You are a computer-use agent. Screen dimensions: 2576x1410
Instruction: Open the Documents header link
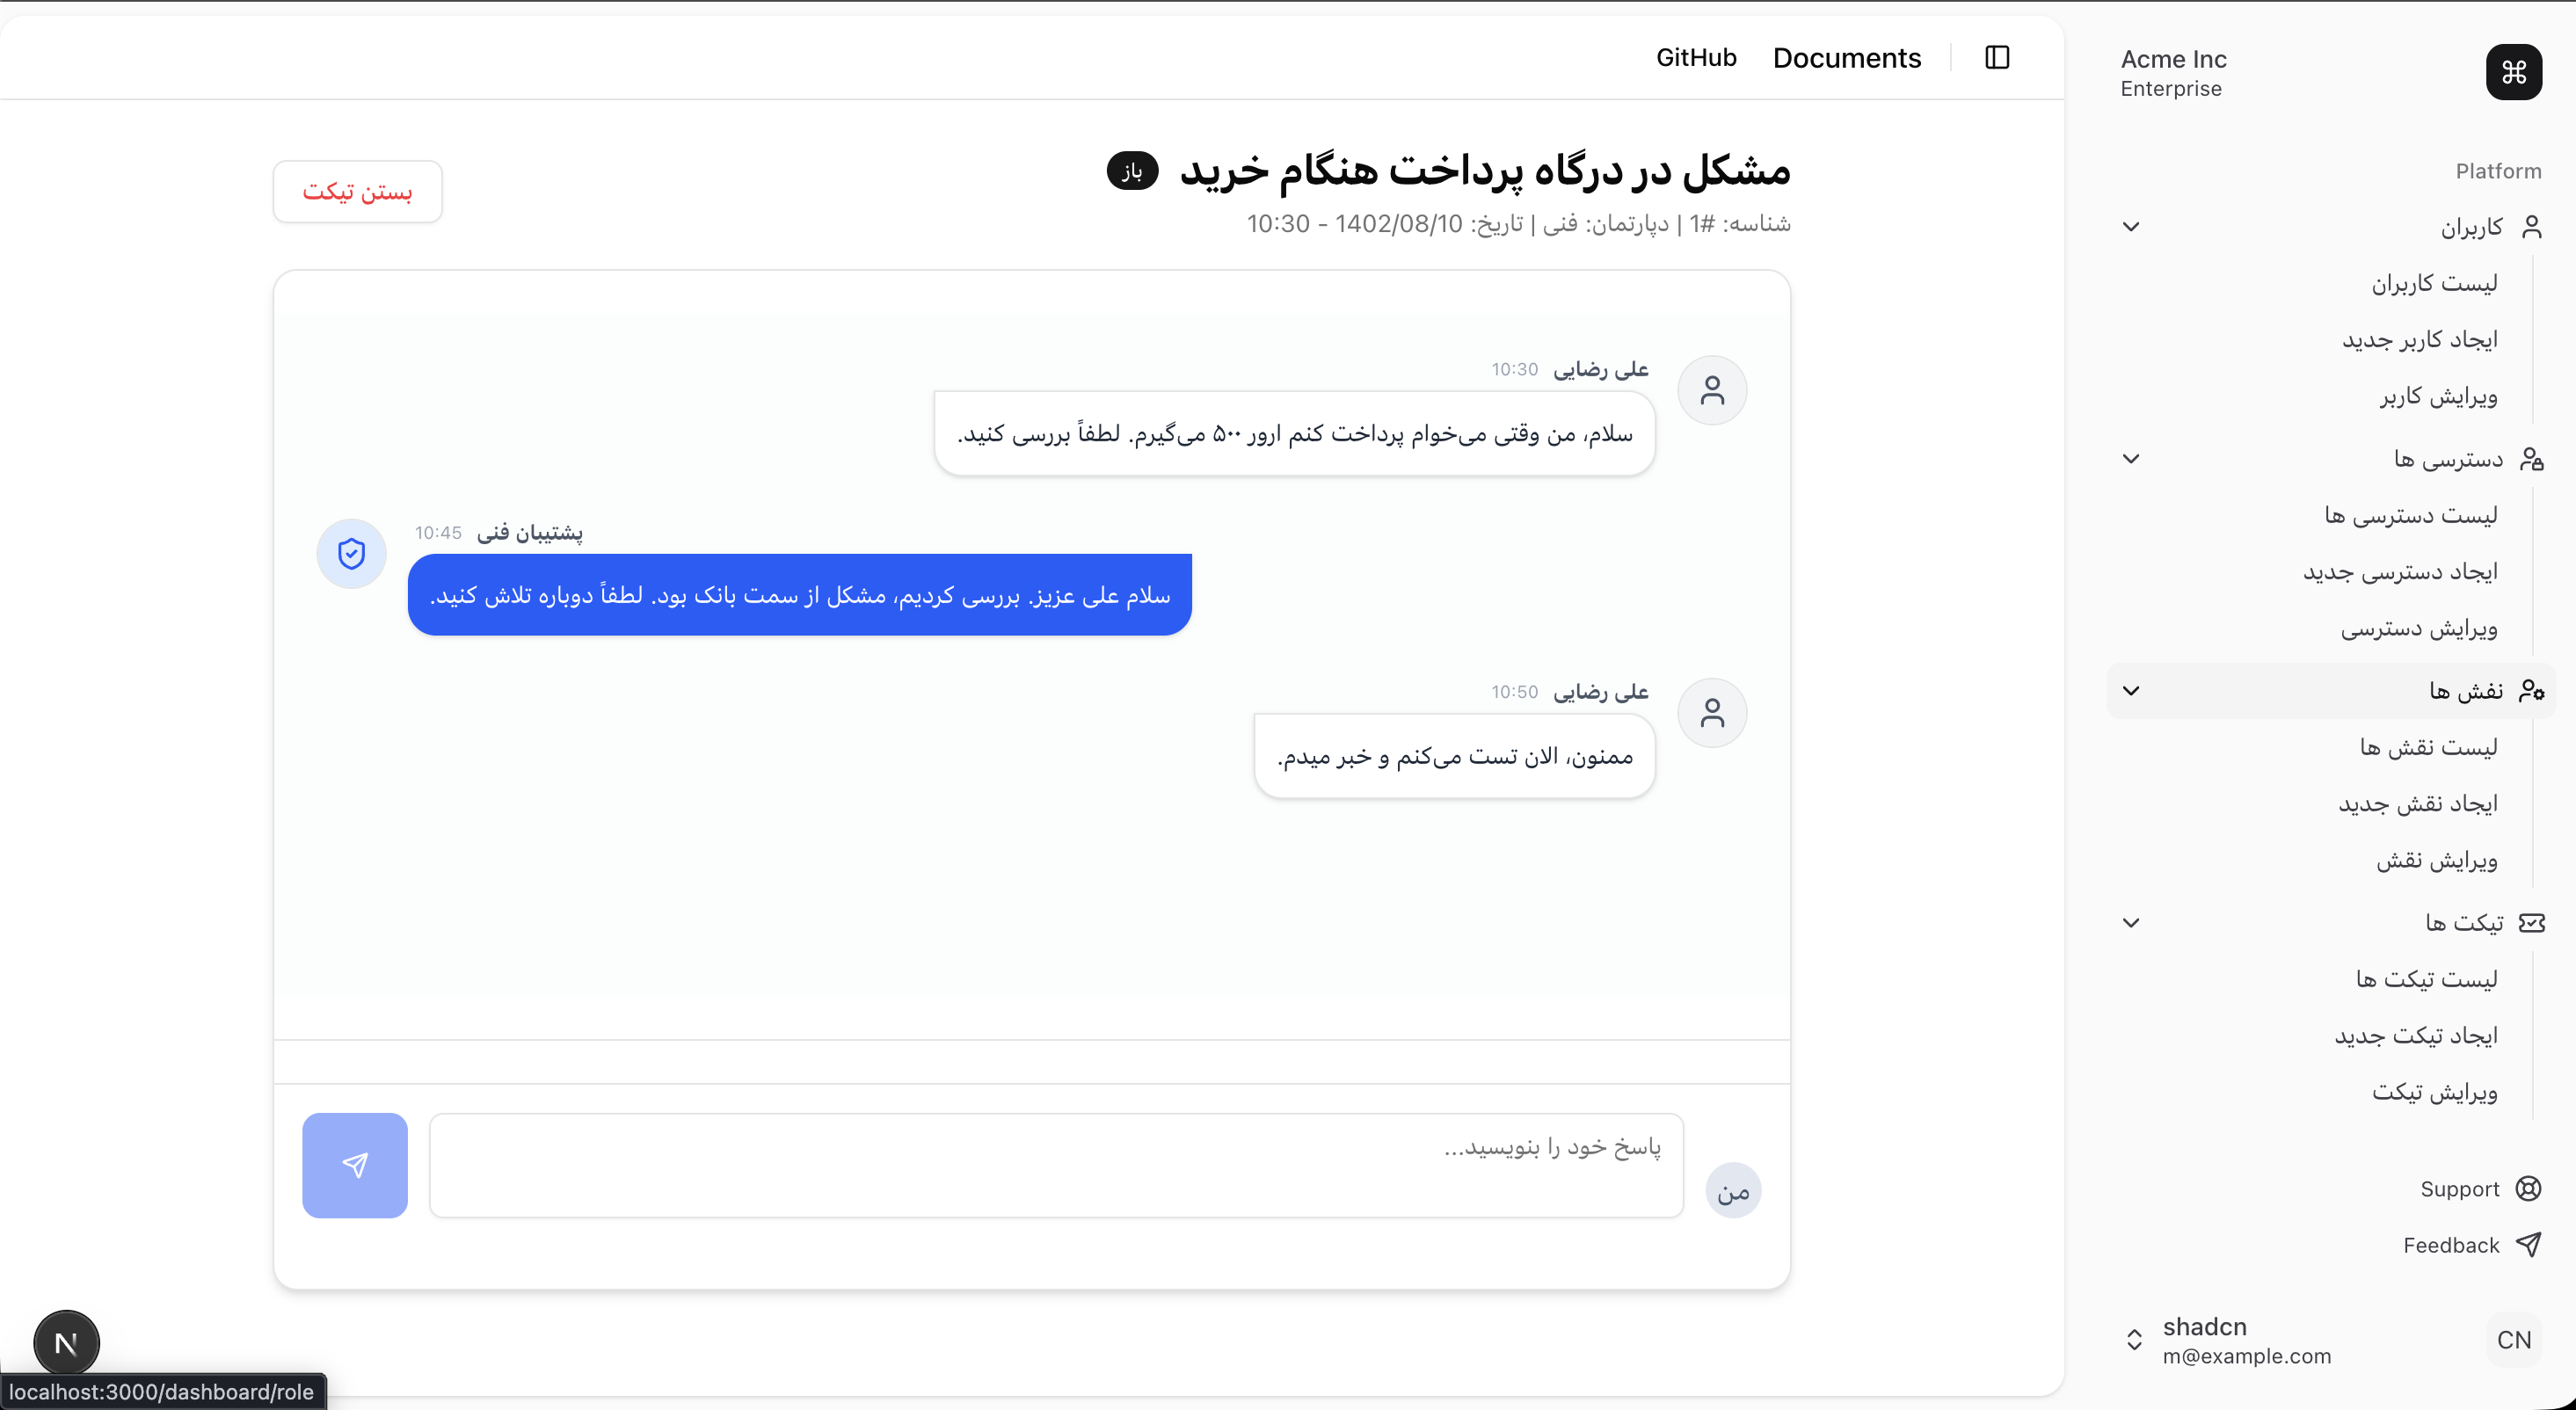1846,58
